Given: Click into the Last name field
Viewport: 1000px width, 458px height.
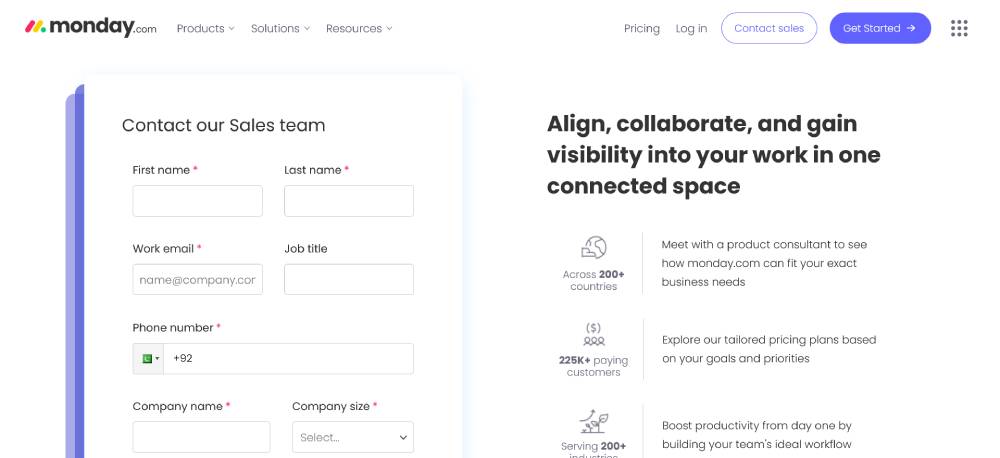Looking at the screenshot, I should pos(348,201).
